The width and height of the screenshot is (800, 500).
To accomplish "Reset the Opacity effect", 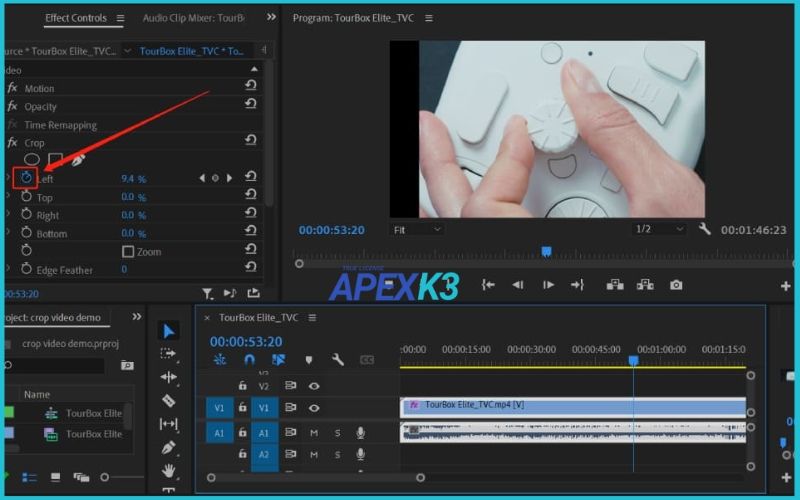I will 251,104.
